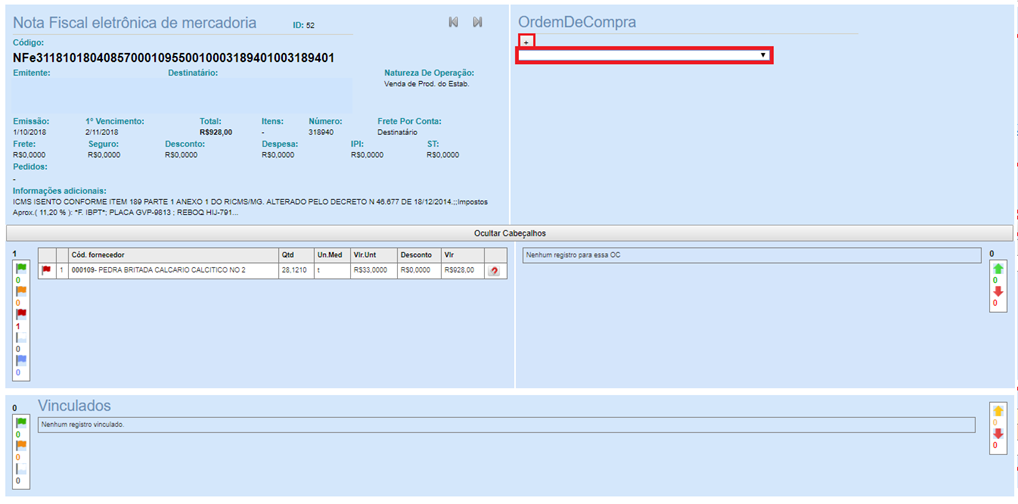Filter items by orange flag in items panel
The height and width of the screenshot is (504, 1018).
21,291
